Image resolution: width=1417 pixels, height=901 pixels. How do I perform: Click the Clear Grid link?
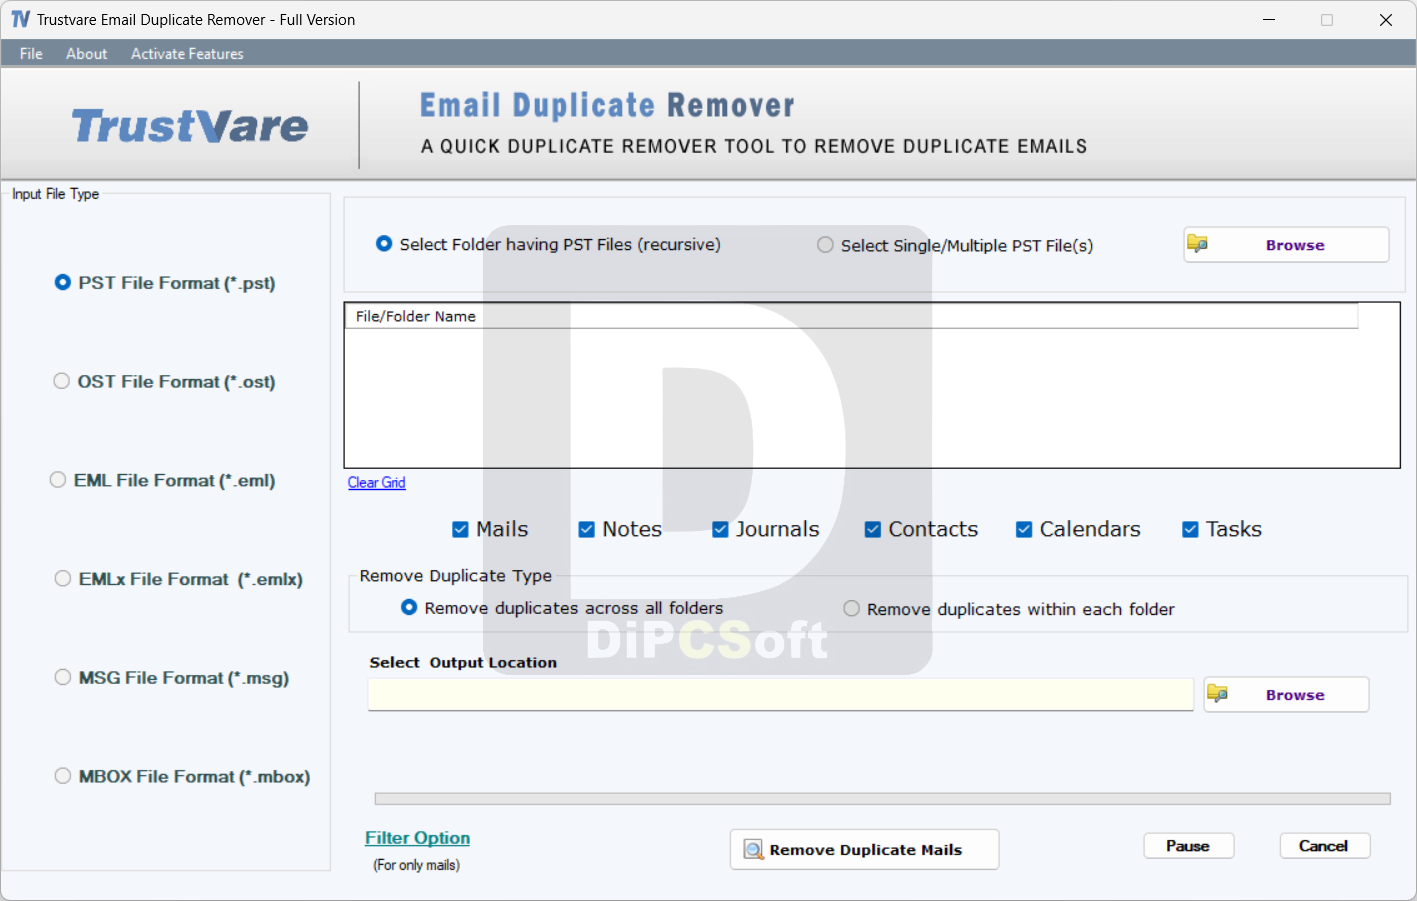pos(376,482)
